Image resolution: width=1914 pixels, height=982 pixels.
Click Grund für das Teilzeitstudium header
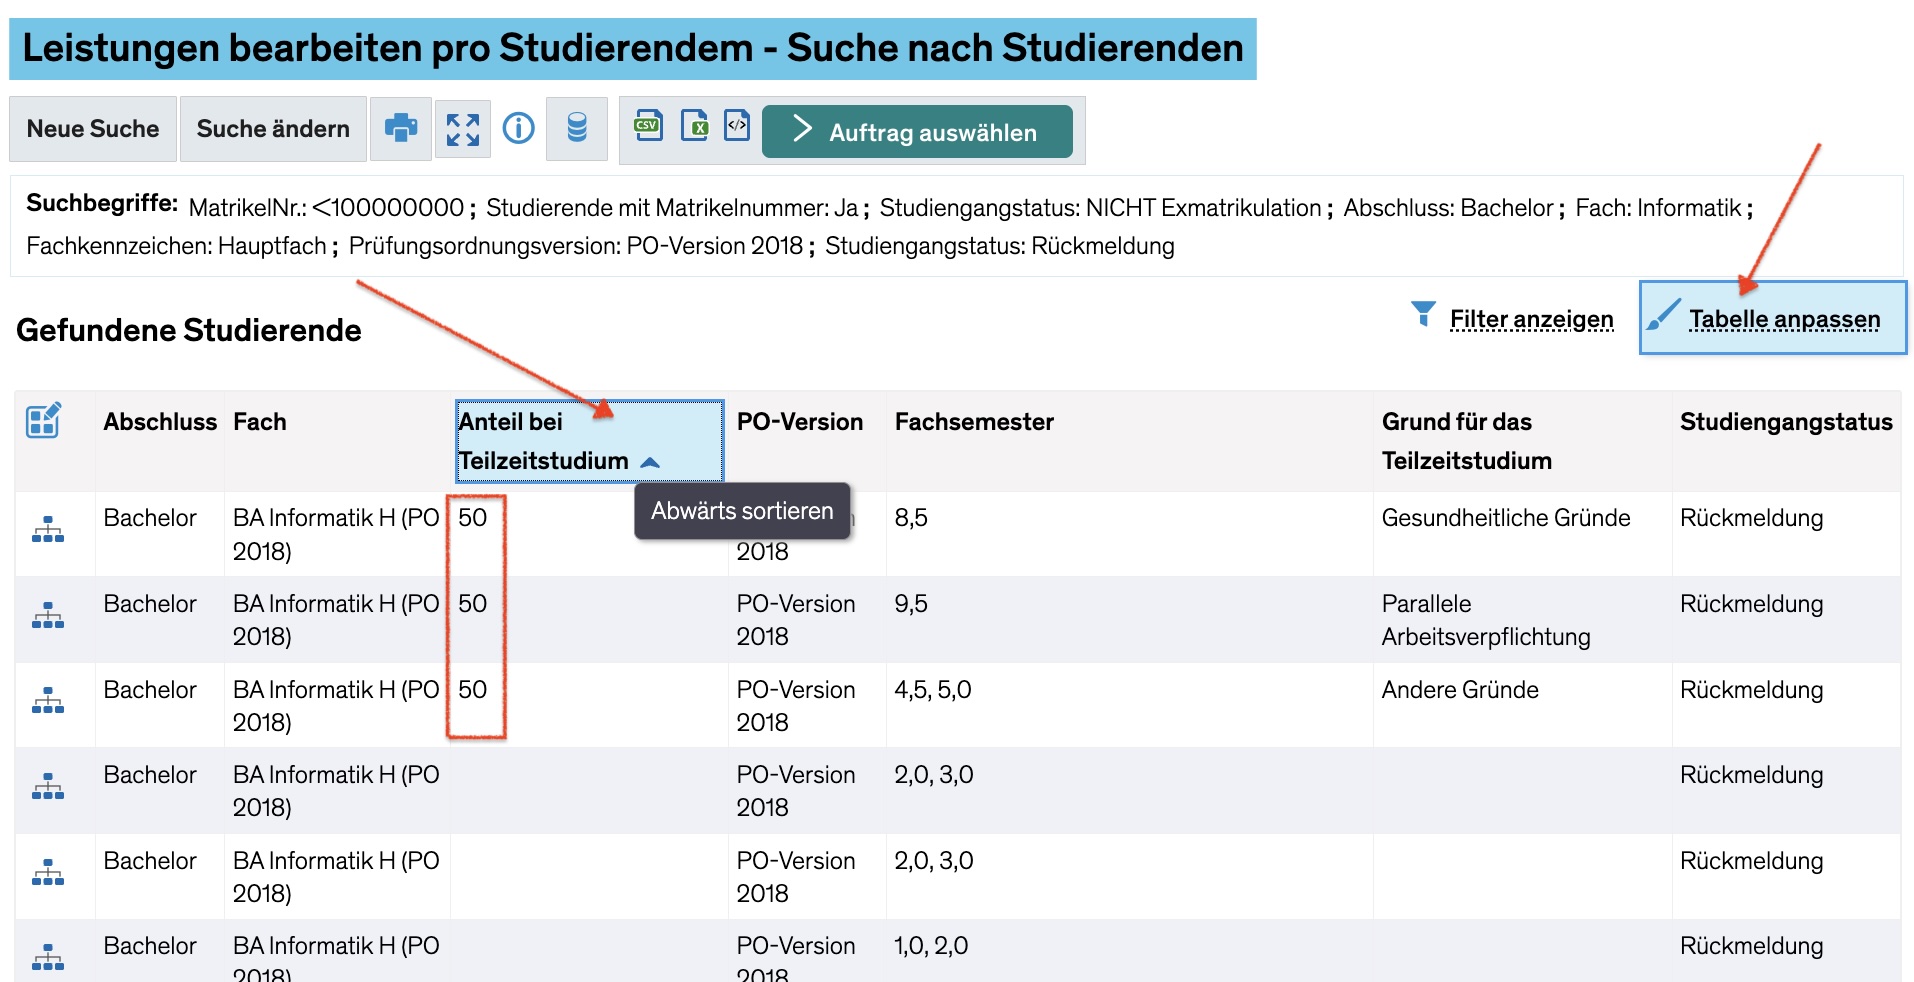[x=1466, y=441]
